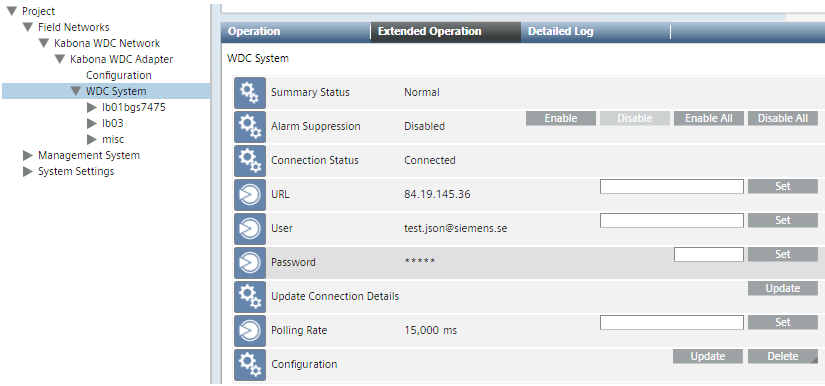Click Delete in the Configuration row
The image size is (825, 386).
pyautogui.click(x=783, y=356)
